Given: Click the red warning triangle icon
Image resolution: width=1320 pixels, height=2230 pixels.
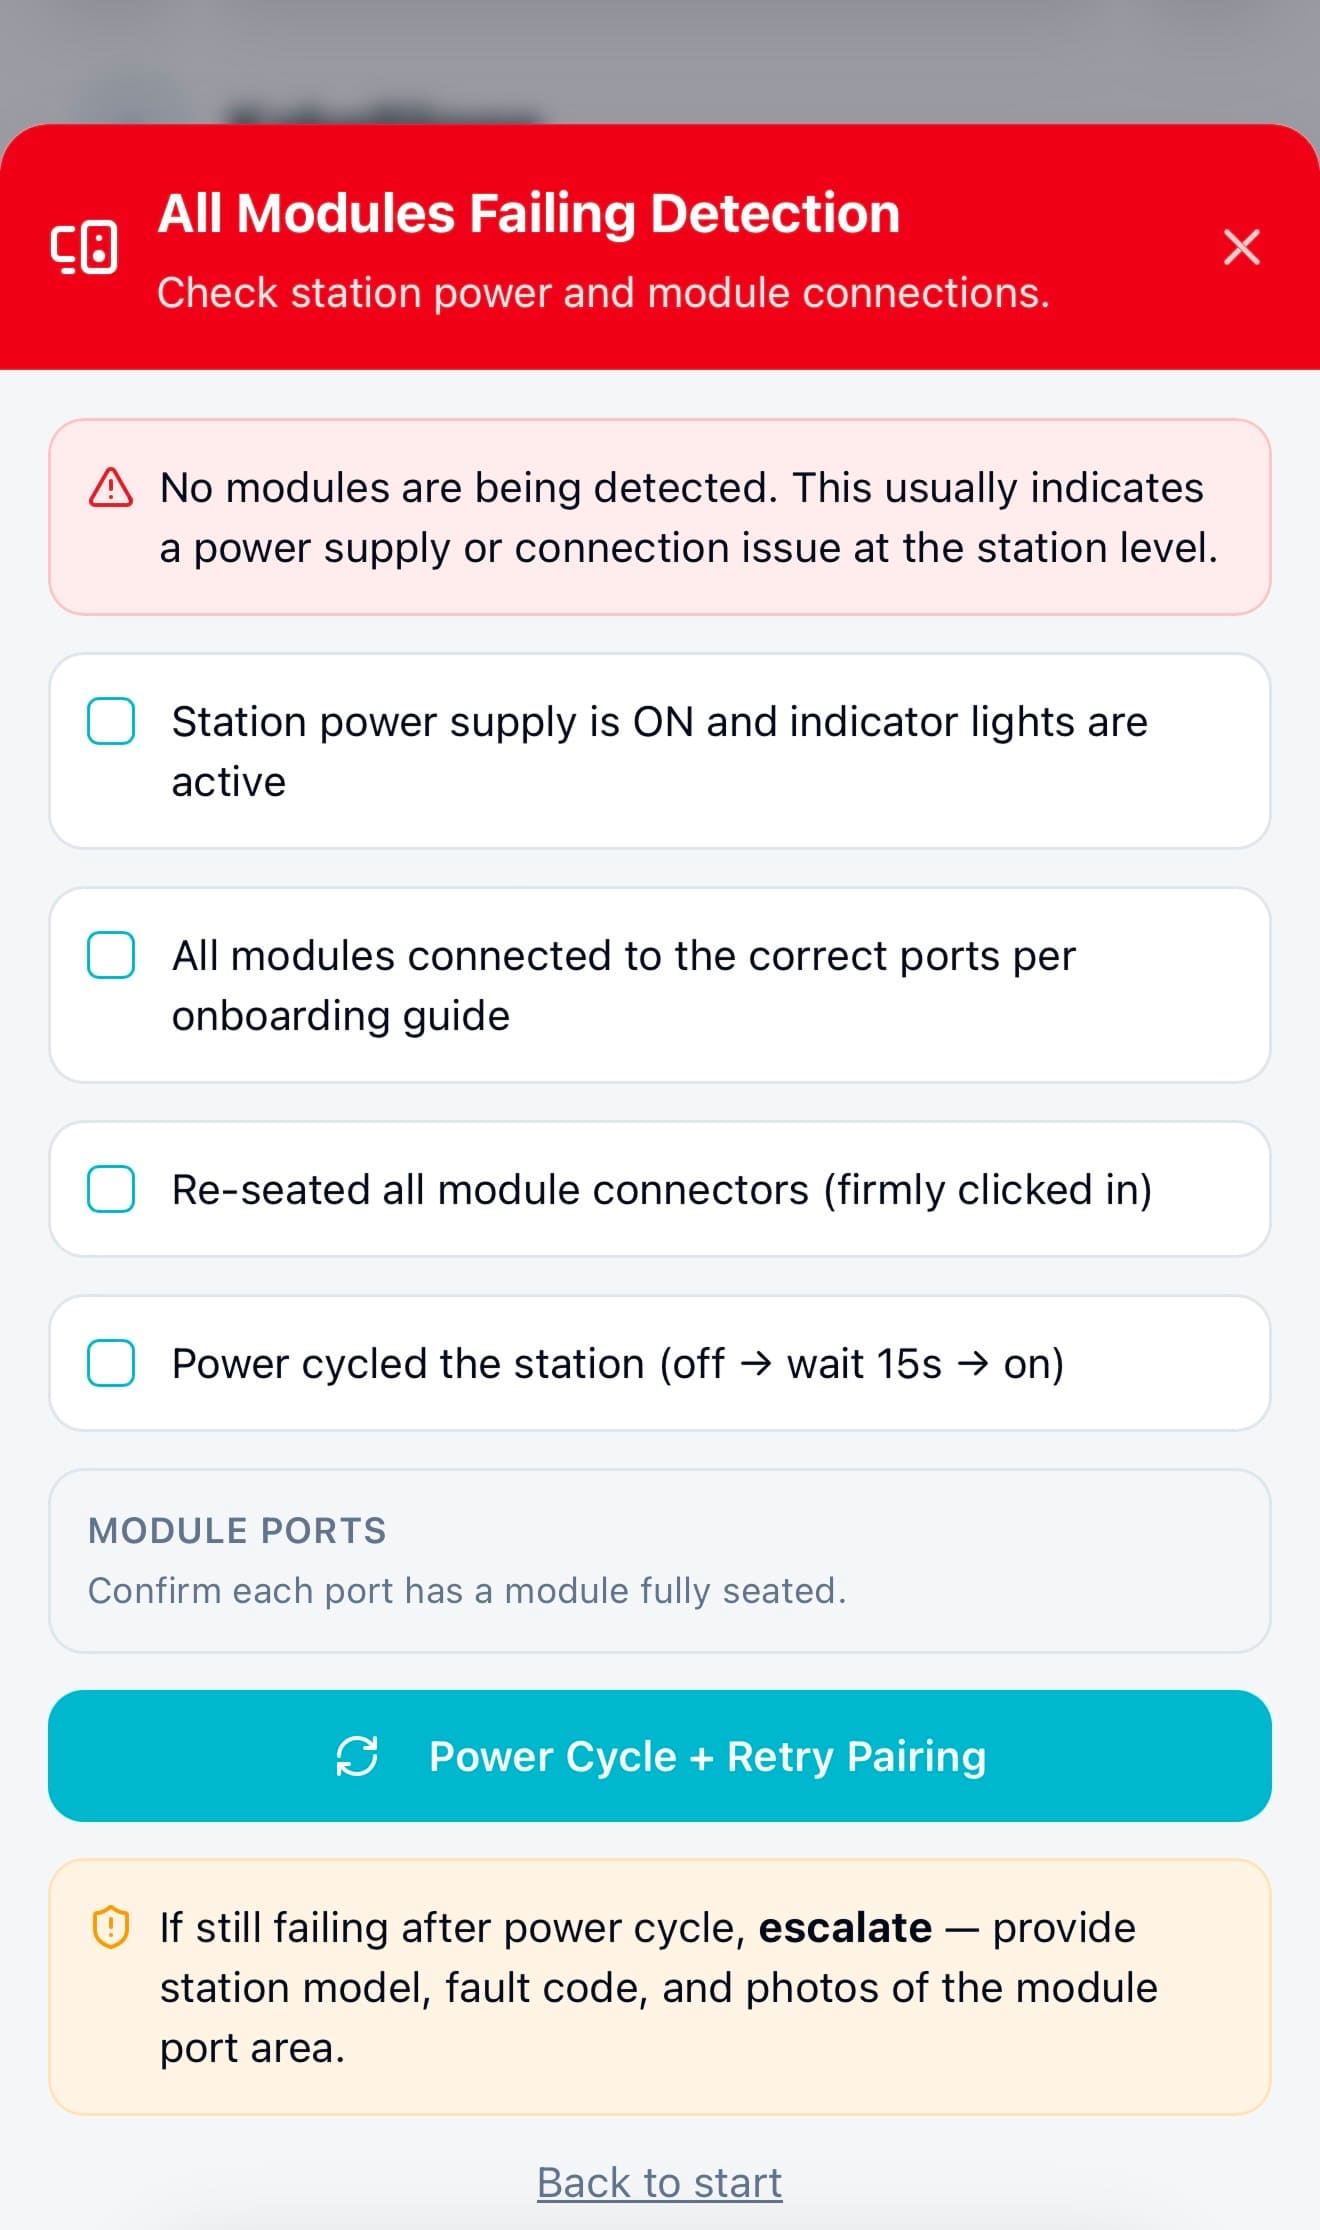Looking at the screenshot, I should pos(111,488).
